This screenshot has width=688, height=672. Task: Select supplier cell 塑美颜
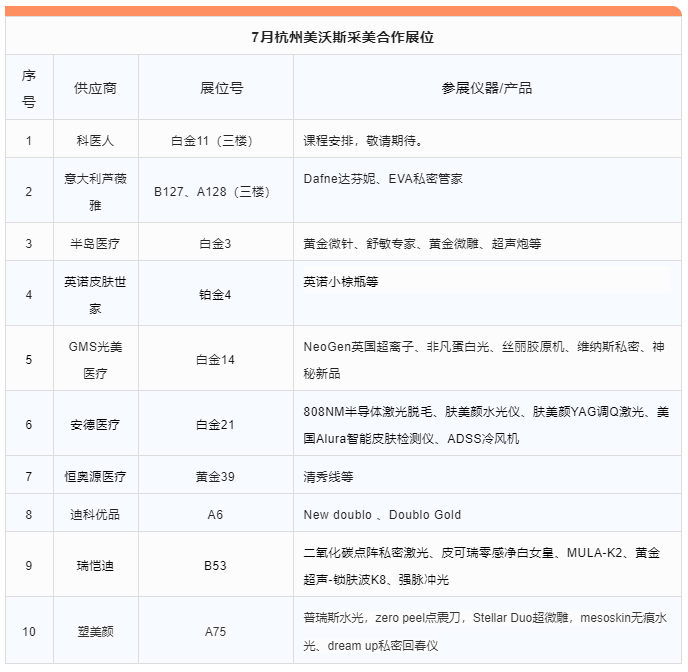[95, 632]
